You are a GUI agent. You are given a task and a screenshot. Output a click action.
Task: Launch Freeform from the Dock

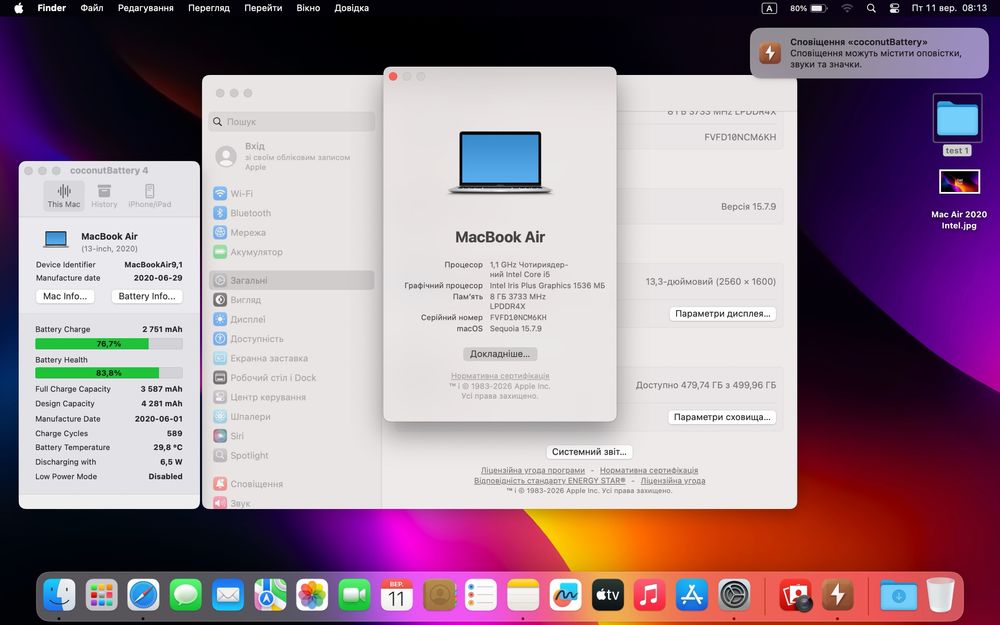click(x=565, y=595)
